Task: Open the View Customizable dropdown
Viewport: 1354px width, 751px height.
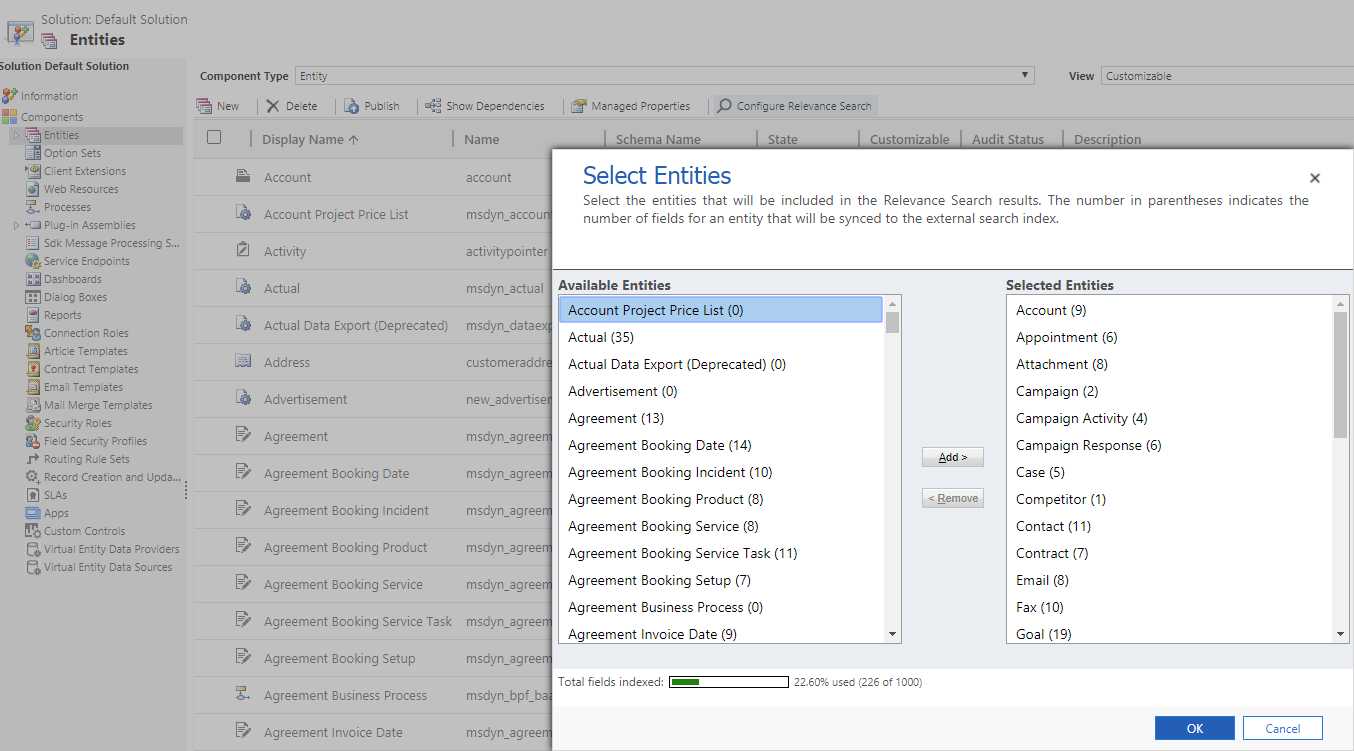Action: tap(1227, 76)
